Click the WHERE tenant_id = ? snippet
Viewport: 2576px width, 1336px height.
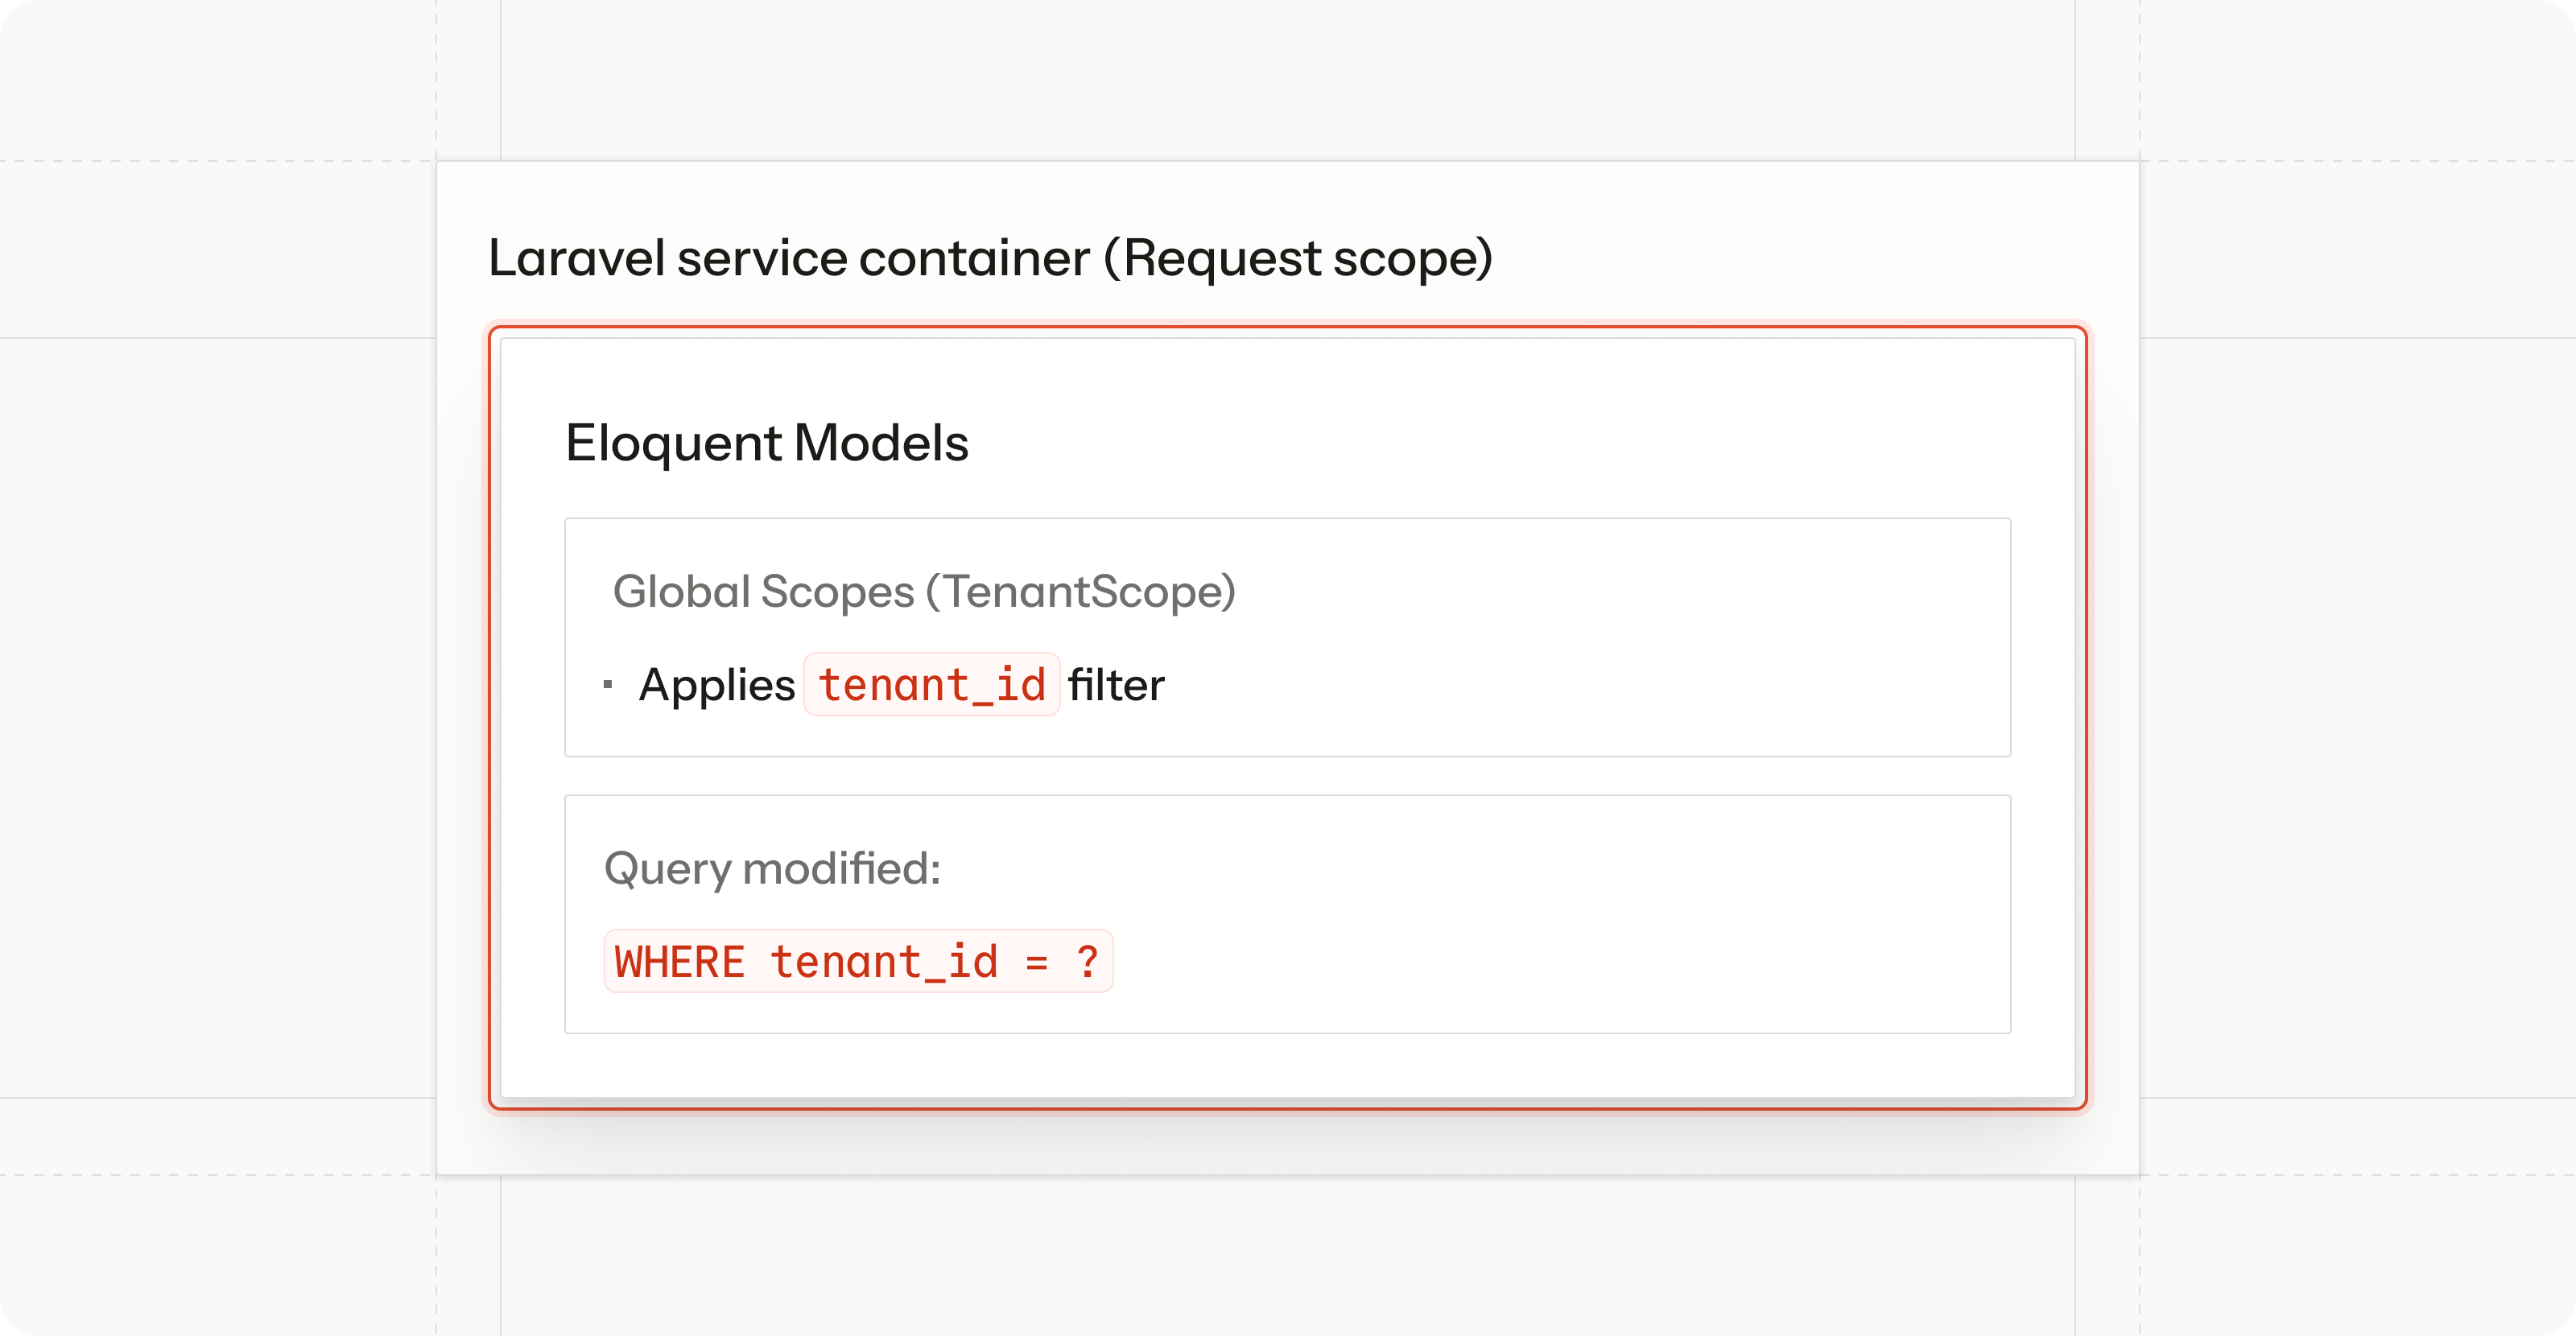tap(857, 961)
